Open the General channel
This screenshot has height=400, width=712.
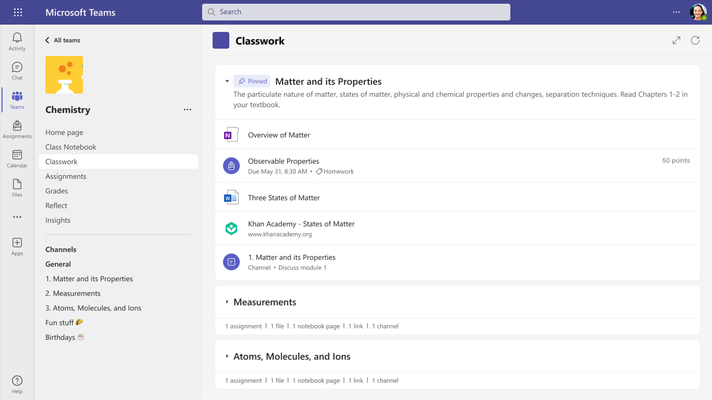(58, 264)
